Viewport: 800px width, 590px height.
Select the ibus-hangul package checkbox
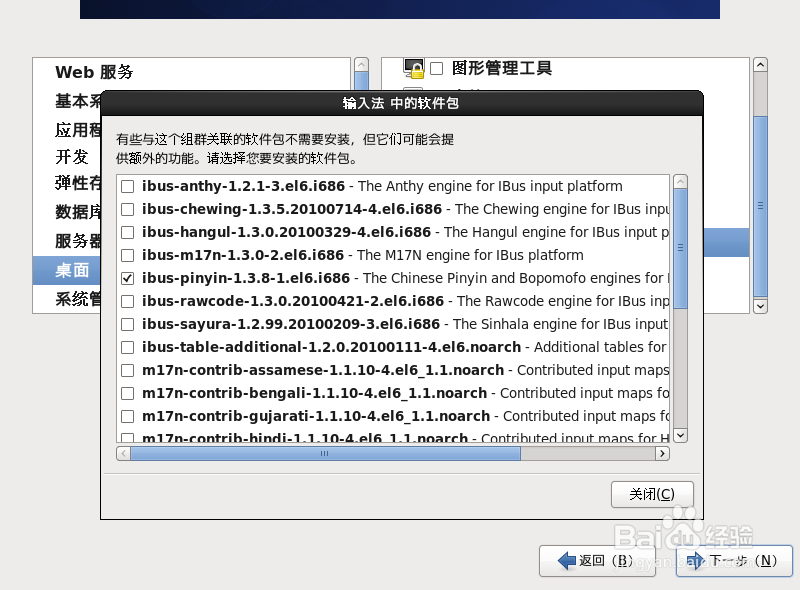tap(127, 232)
